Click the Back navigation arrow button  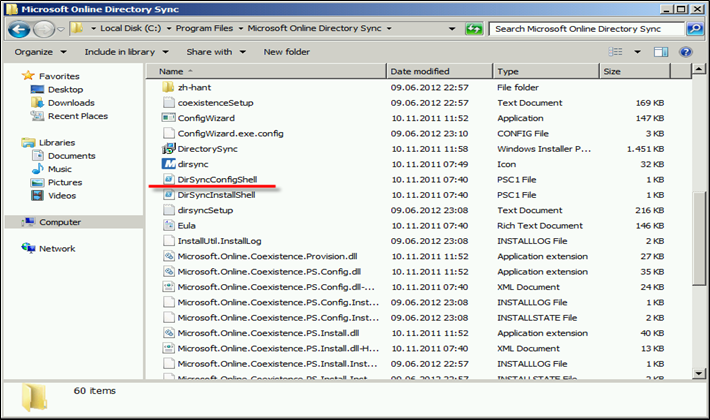pos(18,29)
